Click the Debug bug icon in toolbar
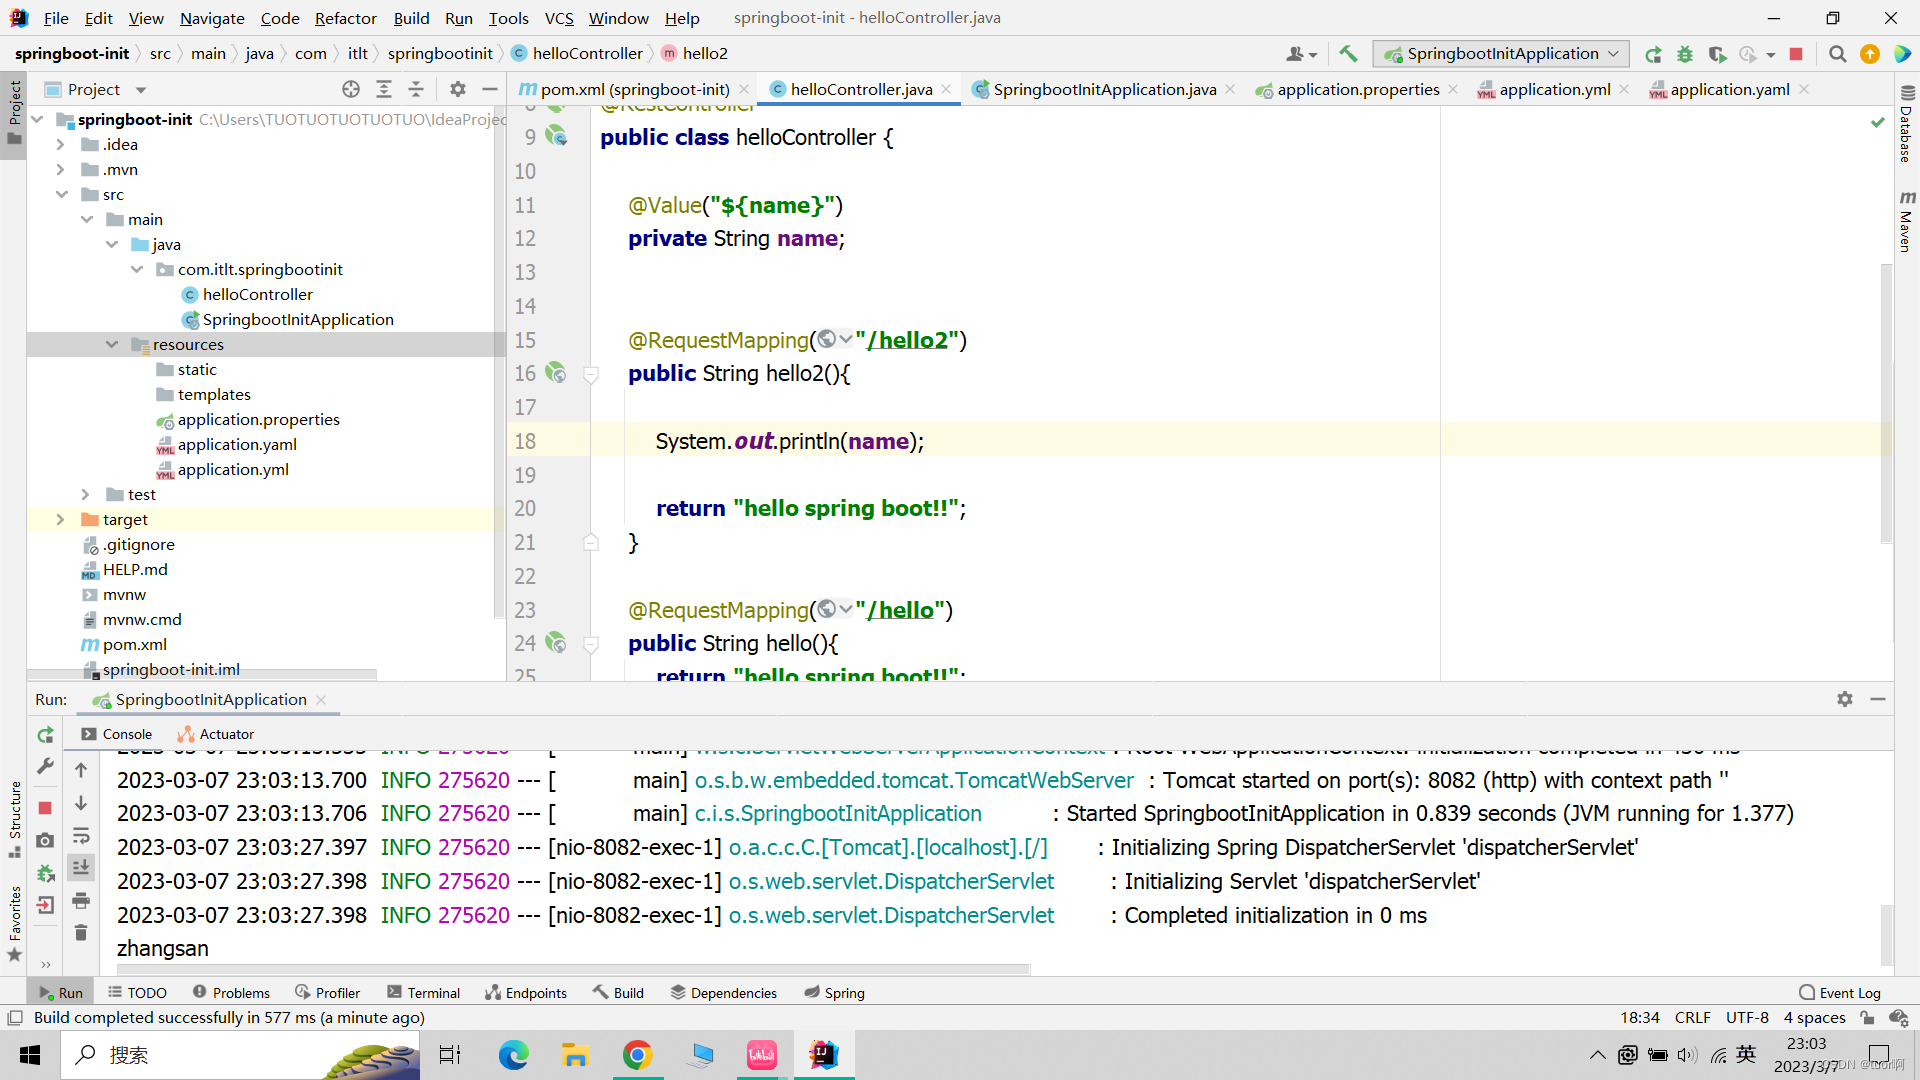 [1685, 54]
